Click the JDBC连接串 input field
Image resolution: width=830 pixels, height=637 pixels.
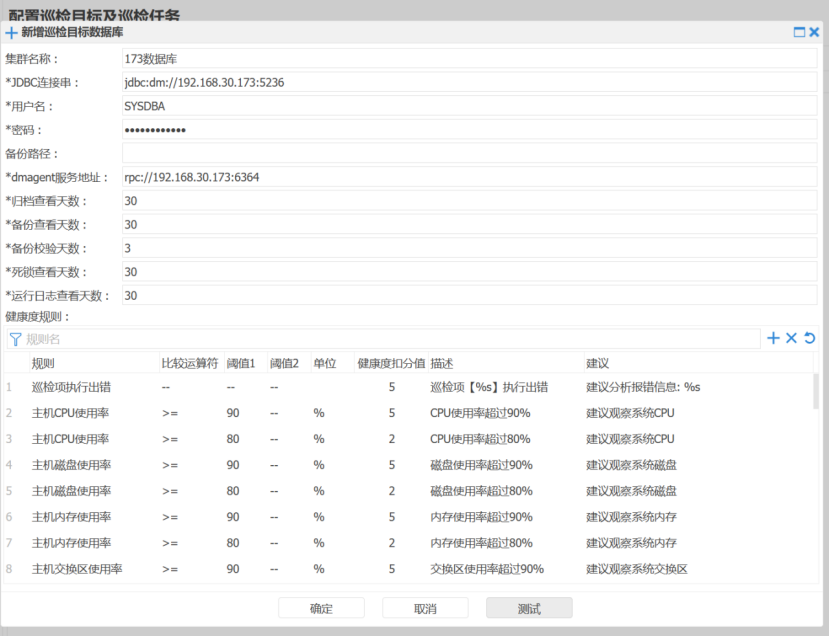coord(470,83)
